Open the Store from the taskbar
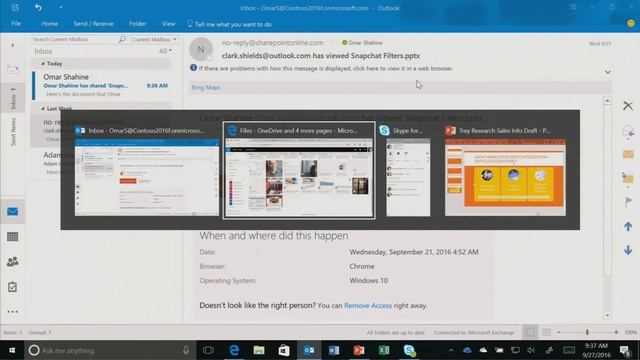The image size is (640, 360). (284, 350)
